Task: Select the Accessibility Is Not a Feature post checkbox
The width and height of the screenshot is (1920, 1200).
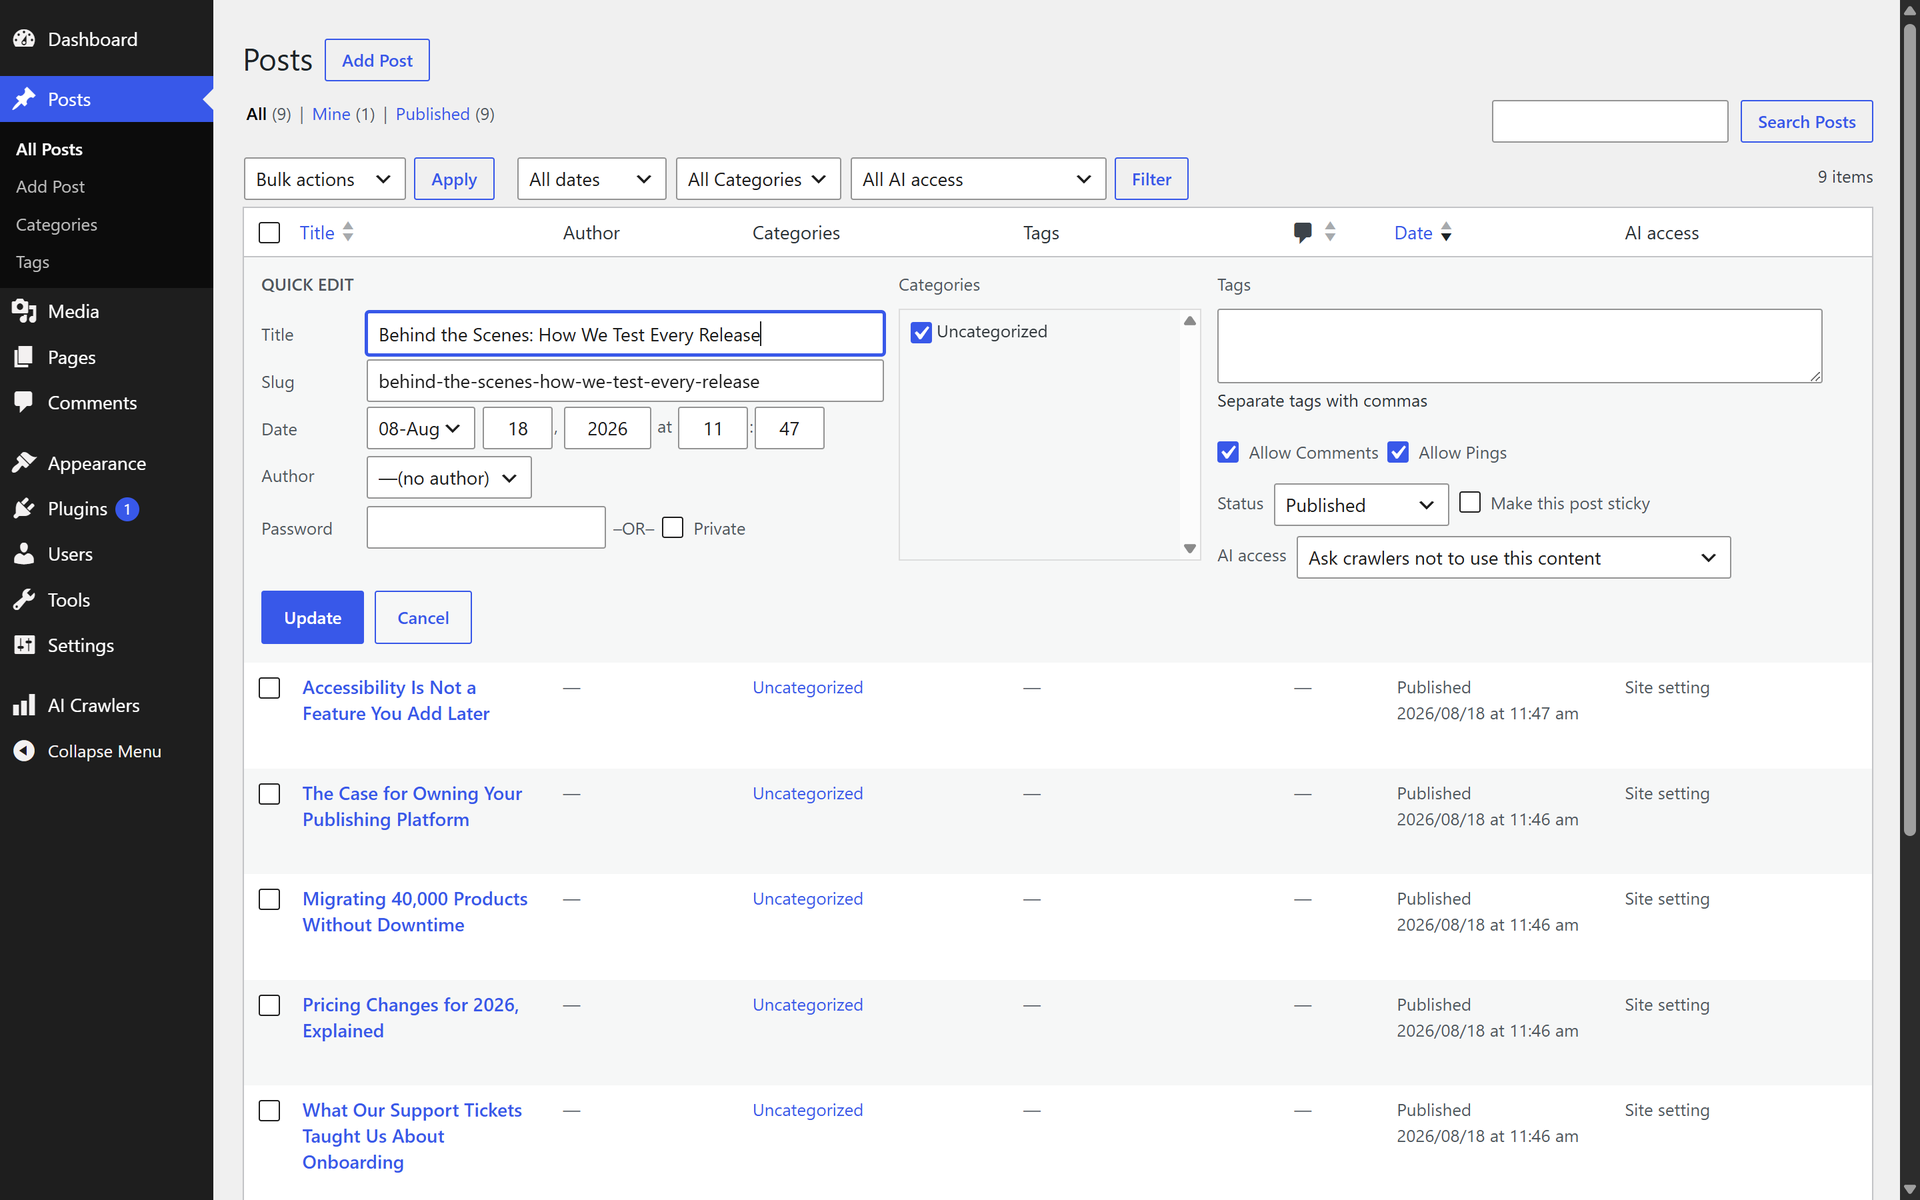Action: coord(269,688)
